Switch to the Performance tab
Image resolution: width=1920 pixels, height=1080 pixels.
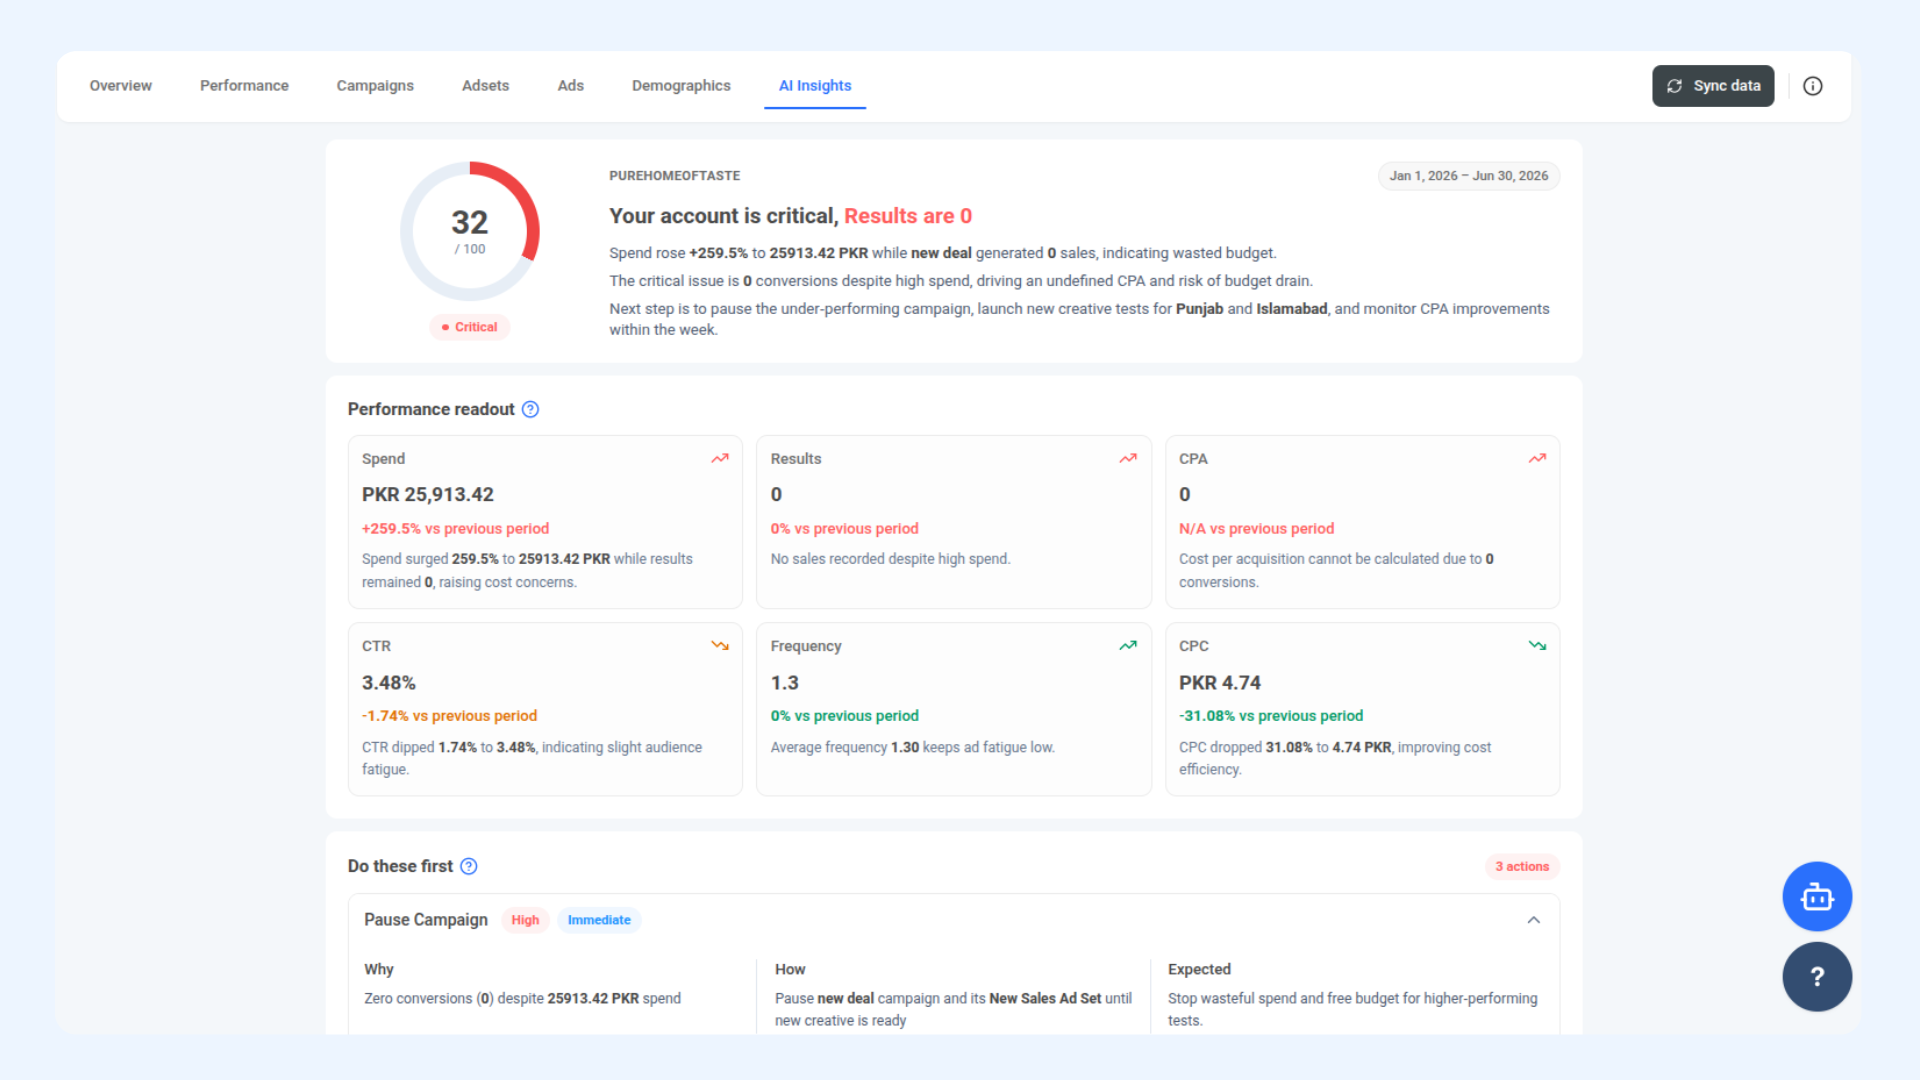tap(244, 86)
